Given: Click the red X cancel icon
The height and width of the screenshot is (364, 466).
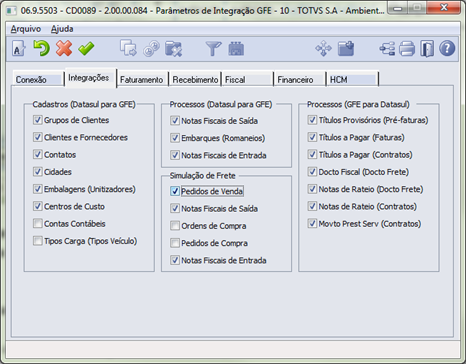Looking at the screenshot, I should [x=64, y=49].
